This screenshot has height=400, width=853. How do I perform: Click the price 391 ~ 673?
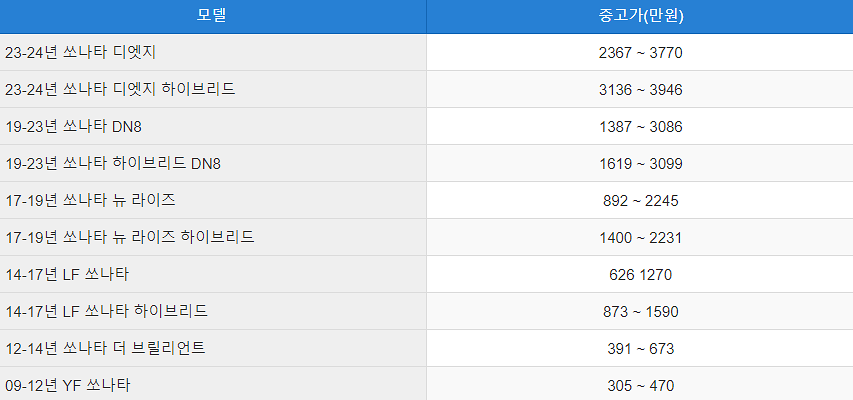click(x=640, y=349)
